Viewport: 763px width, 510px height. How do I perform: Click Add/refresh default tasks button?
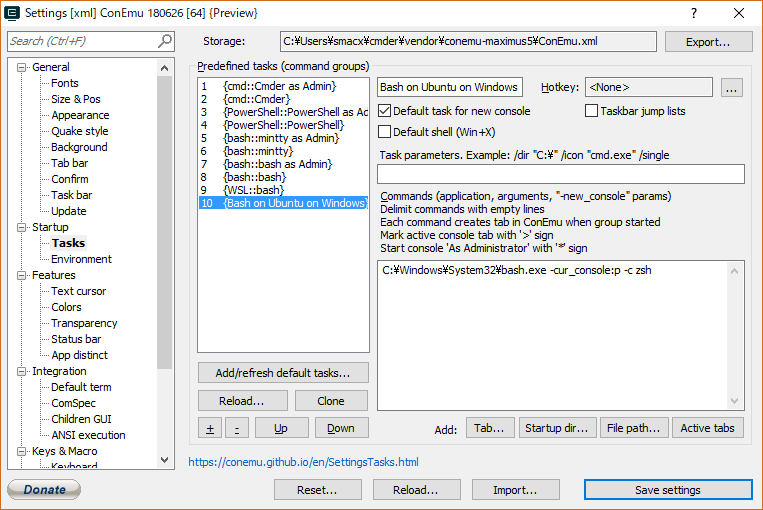coord(283,373)
